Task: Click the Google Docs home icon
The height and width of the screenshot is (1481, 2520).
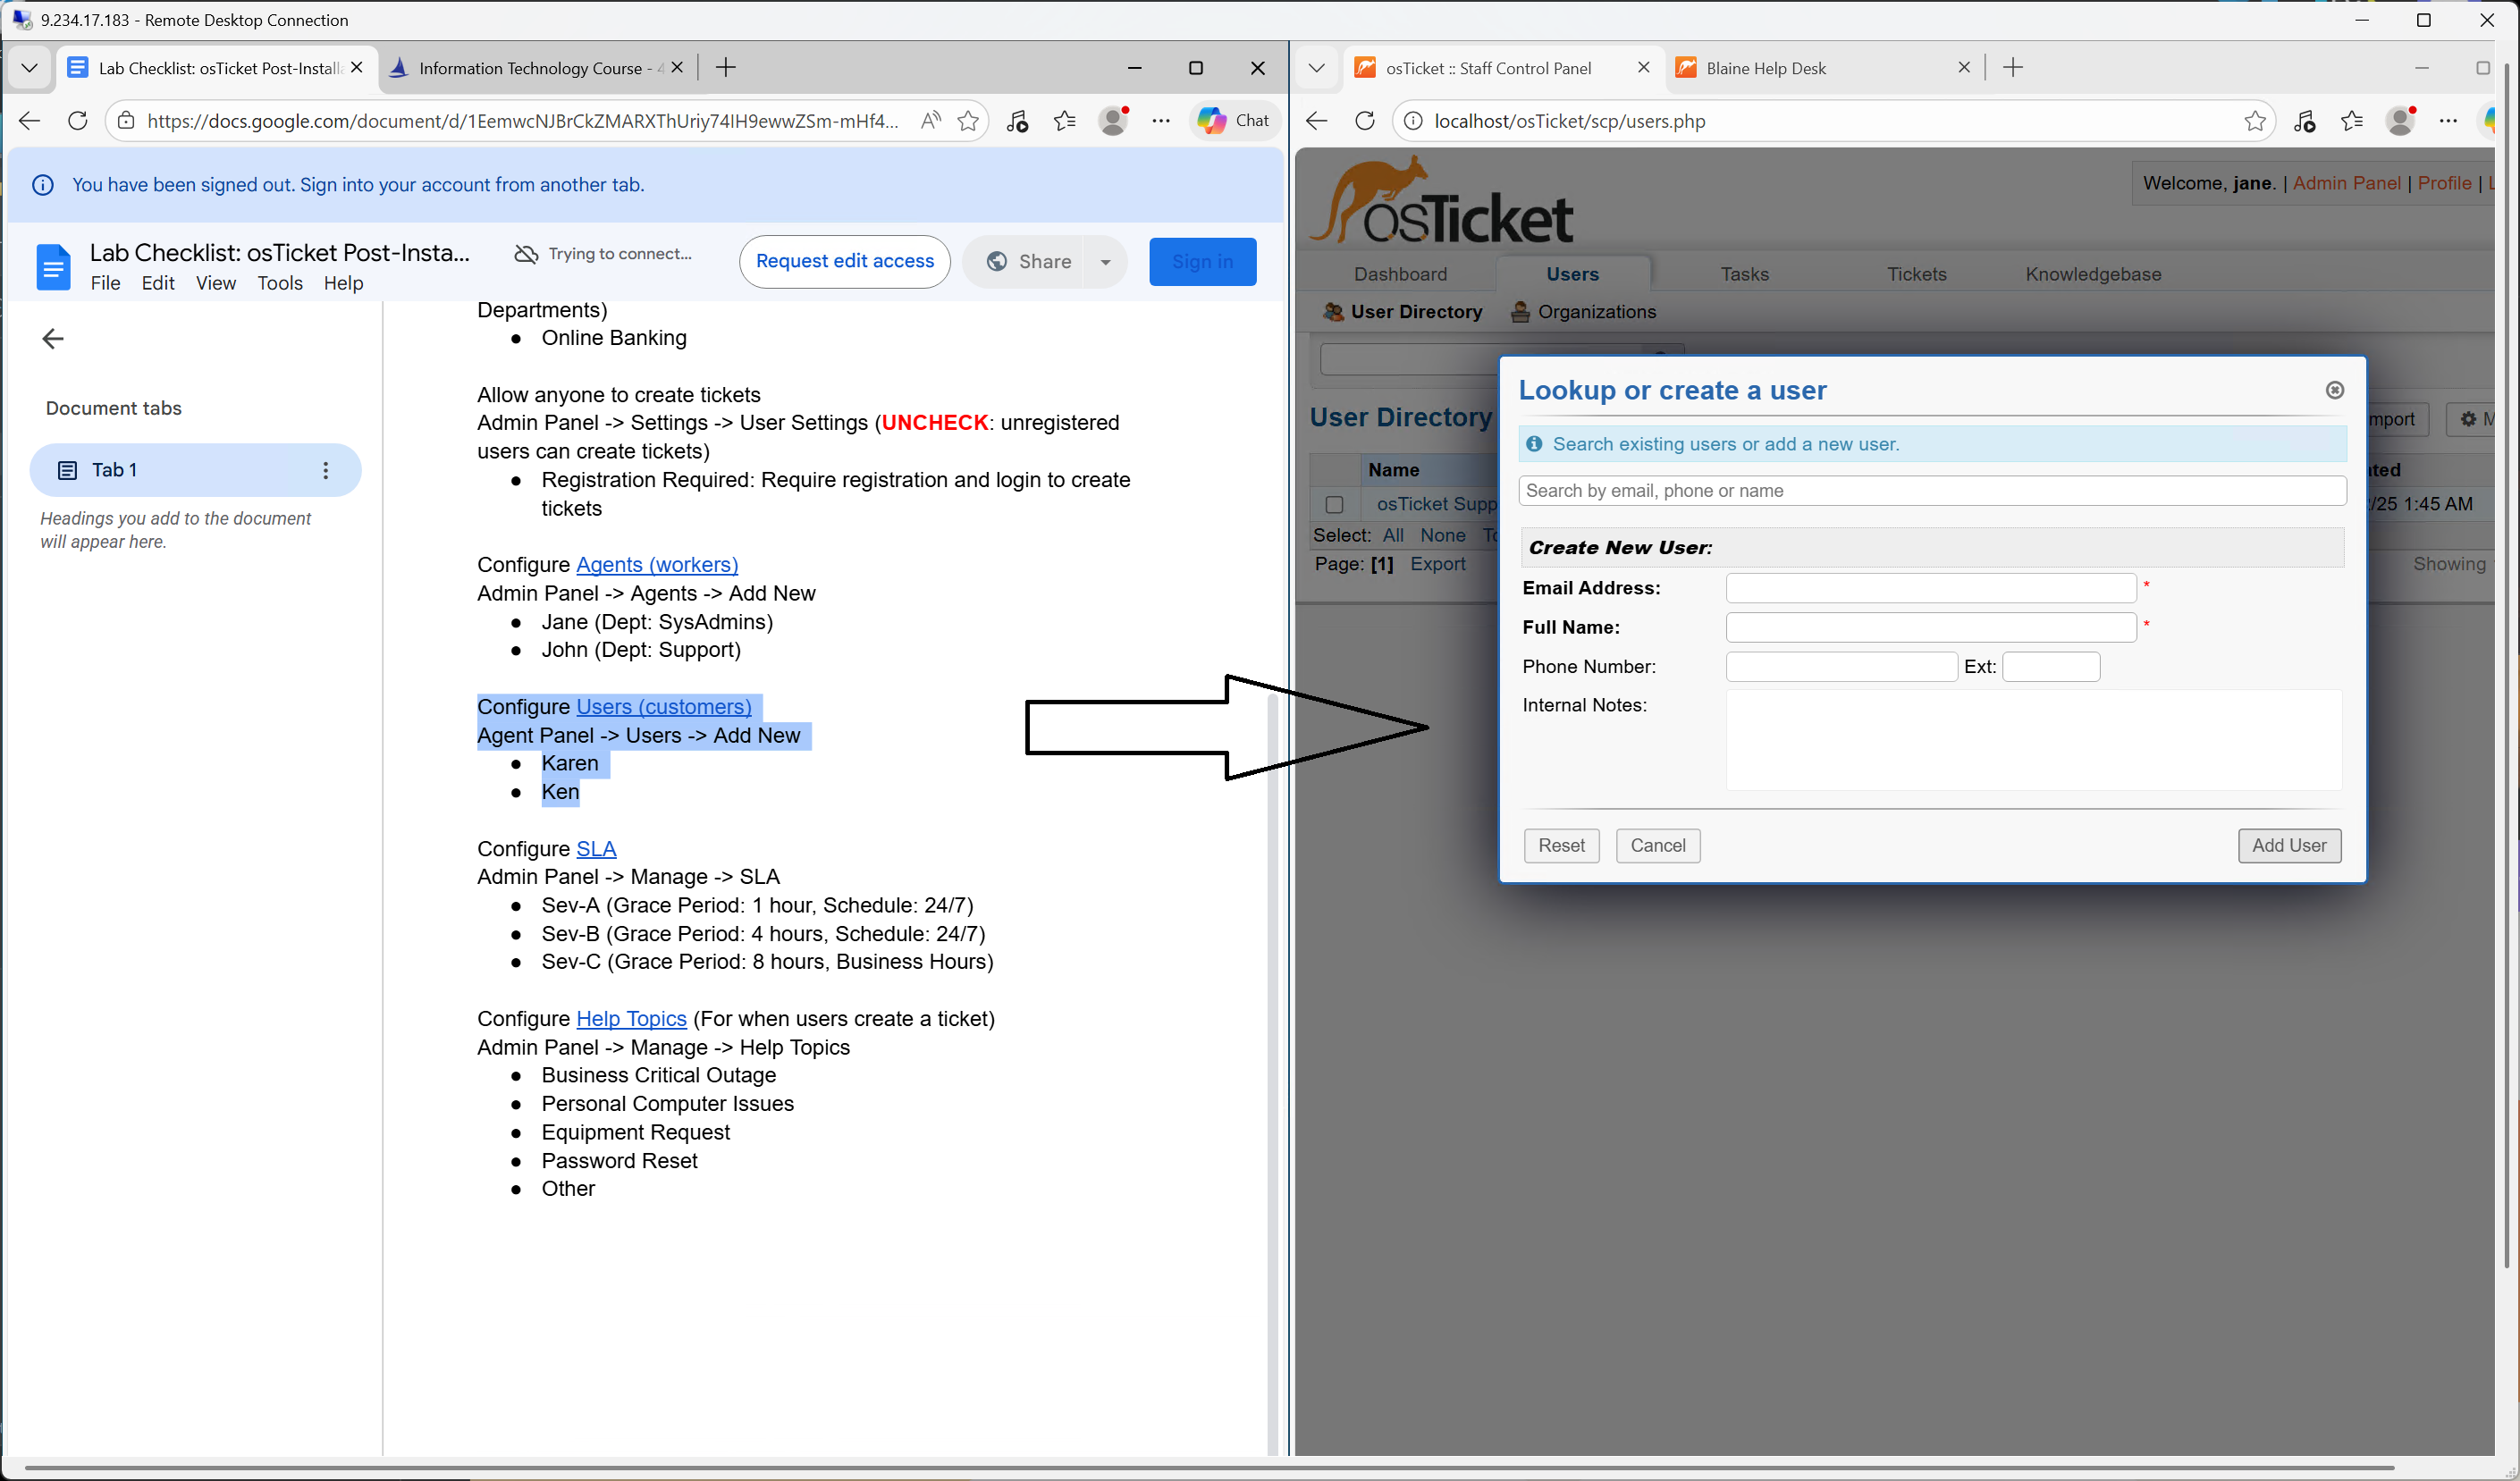Action: pos(54,267)
